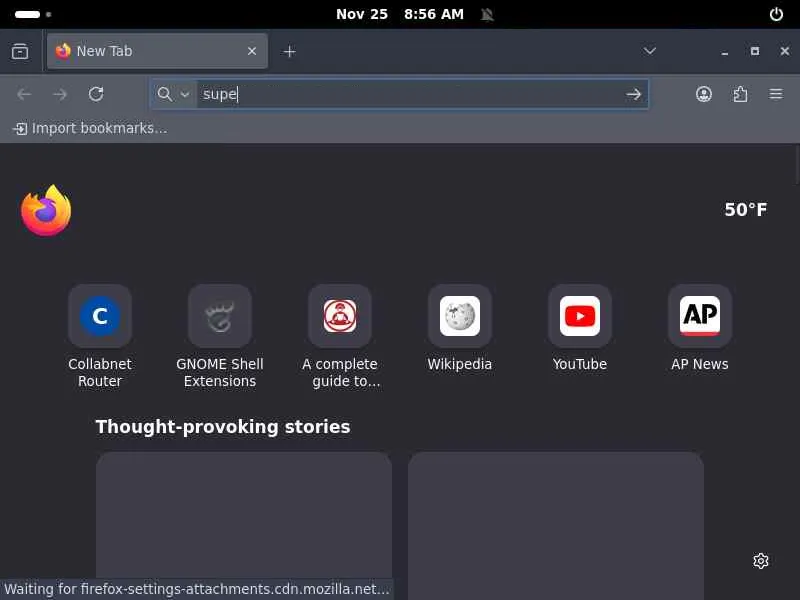
Task: Open the Wikipedia shortcut tile
Action: (x=460, y=329)
